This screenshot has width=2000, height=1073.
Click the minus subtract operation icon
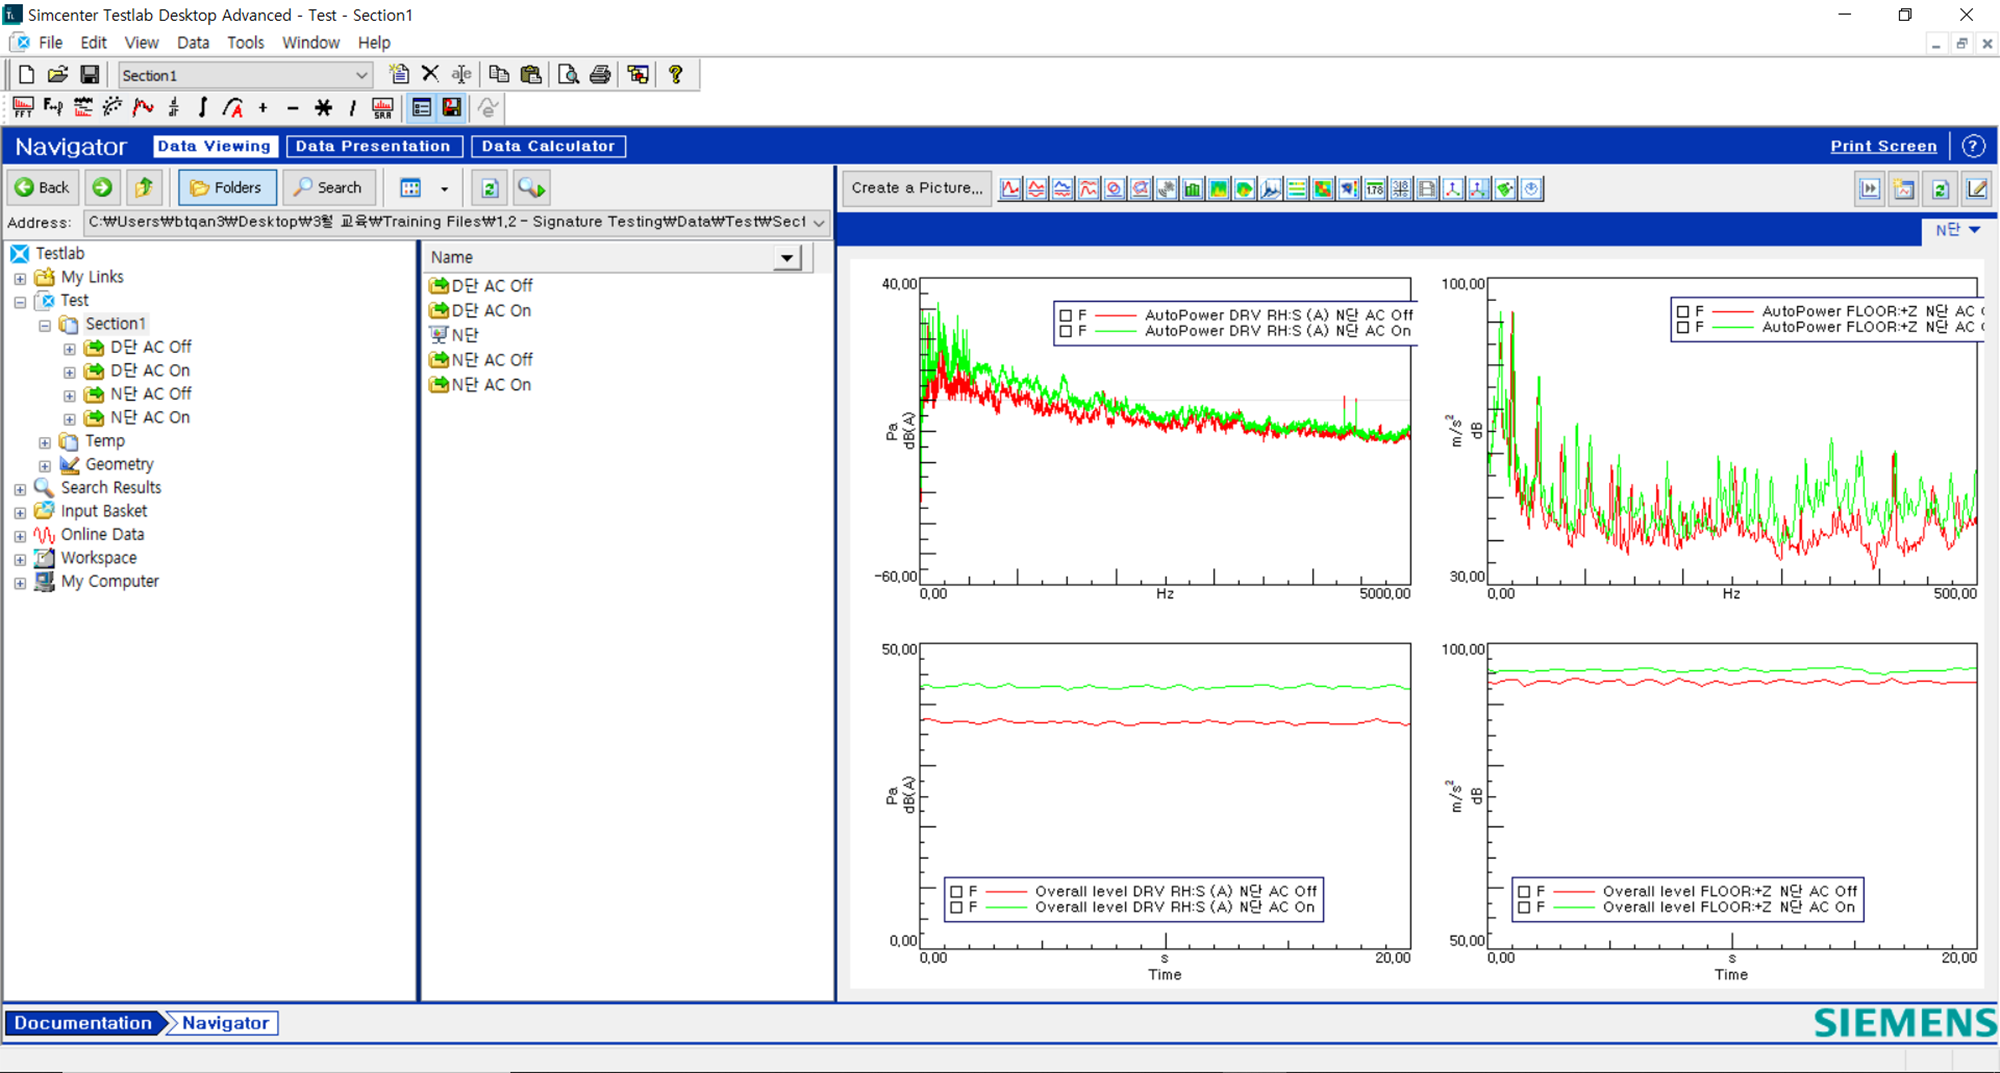pos(292,107)
